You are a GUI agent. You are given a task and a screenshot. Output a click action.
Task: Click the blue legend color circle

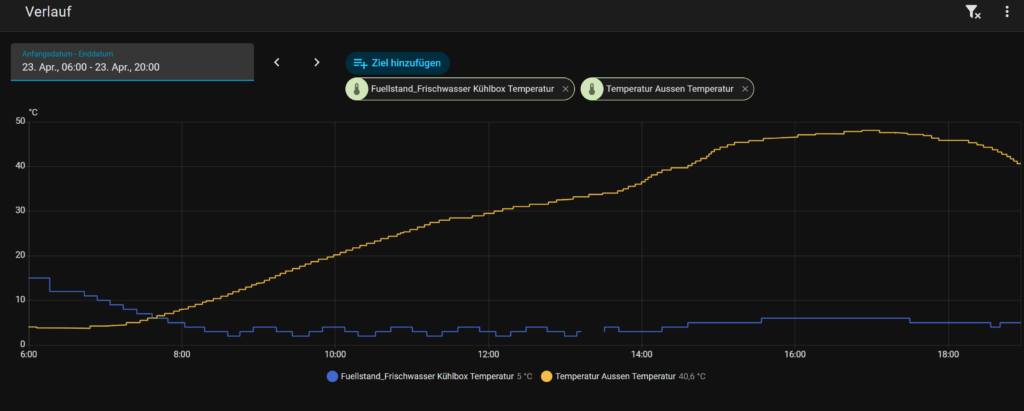333,377
